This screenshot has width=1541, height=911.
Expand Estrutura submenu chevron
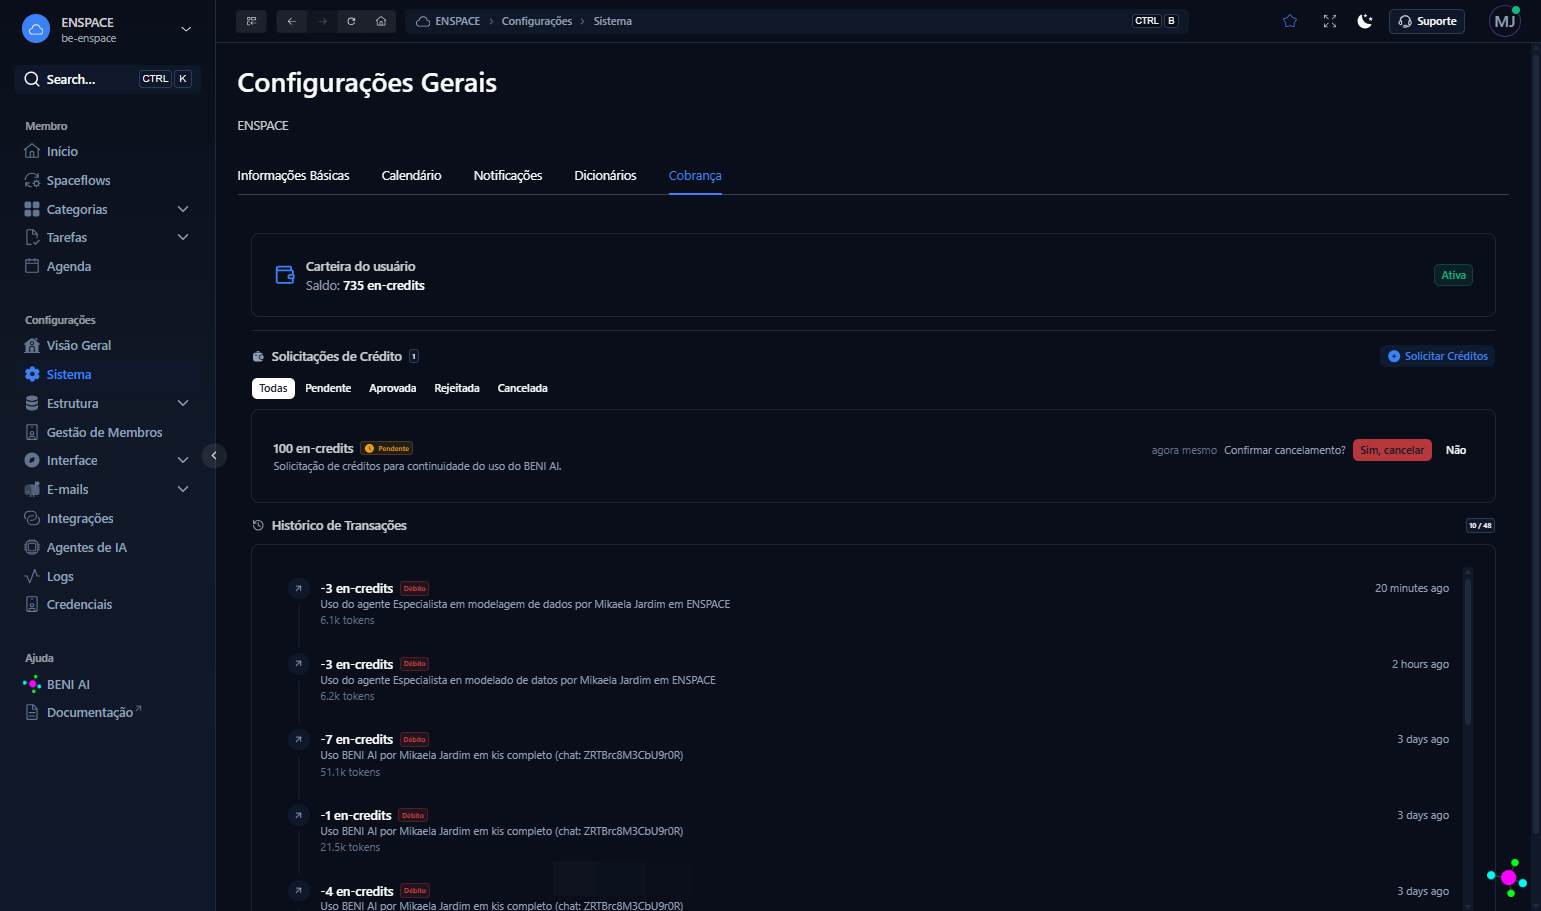click(x=183, y=404)
